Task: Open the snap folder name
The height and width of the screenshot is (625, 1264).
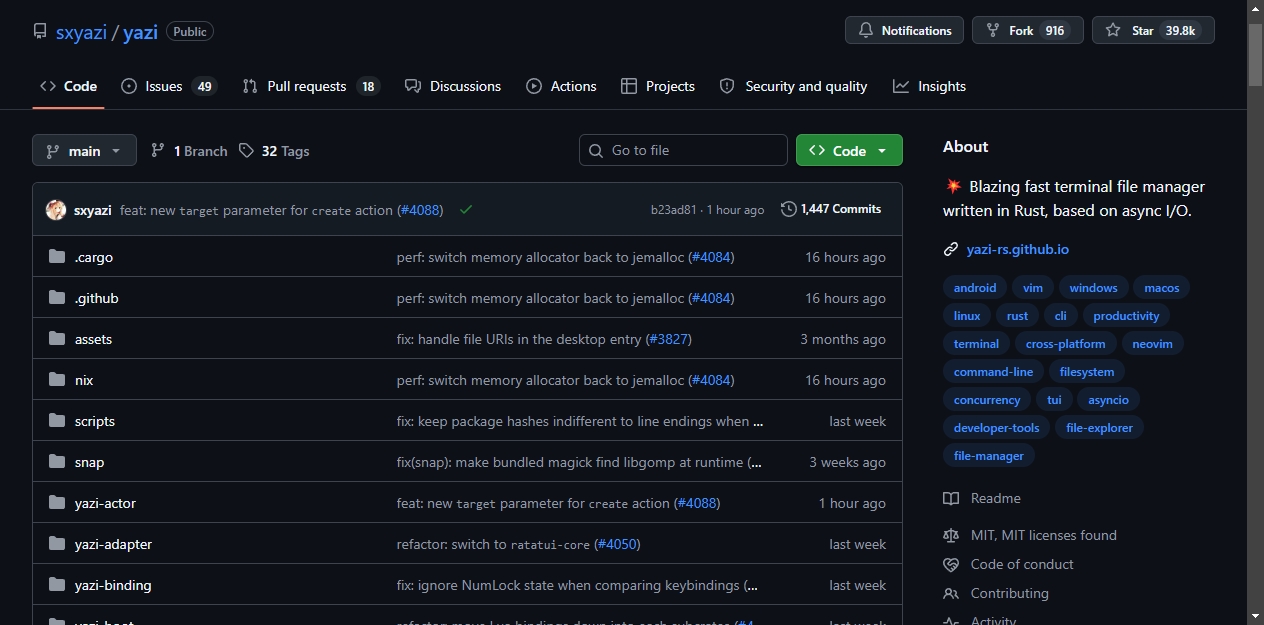Action: tap(89, 462)
